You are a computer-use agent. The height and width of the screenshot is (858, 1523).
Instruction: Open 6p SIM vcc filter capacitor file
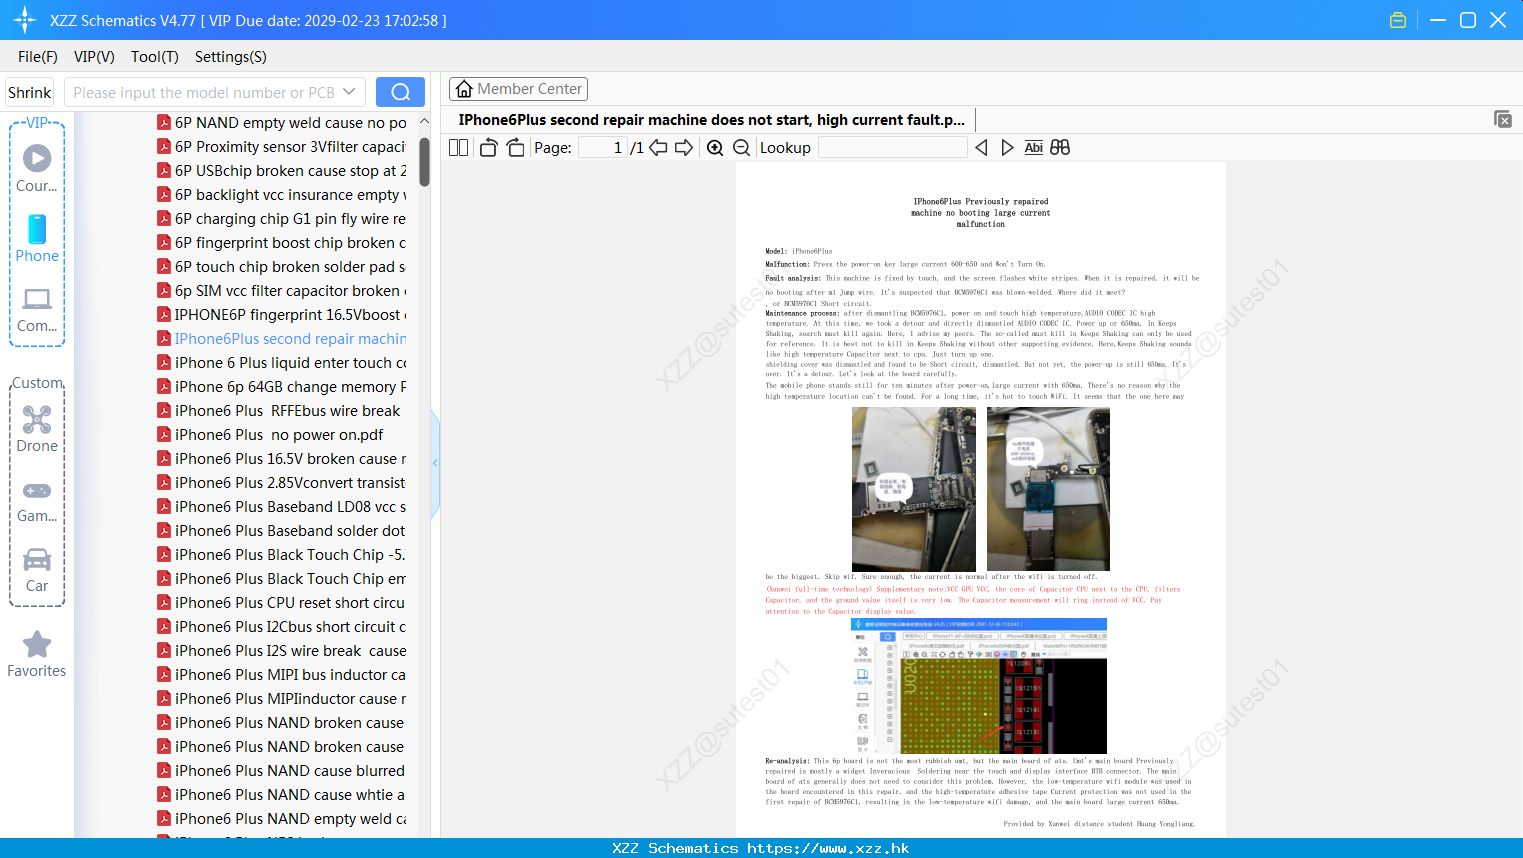click(282, 291)
